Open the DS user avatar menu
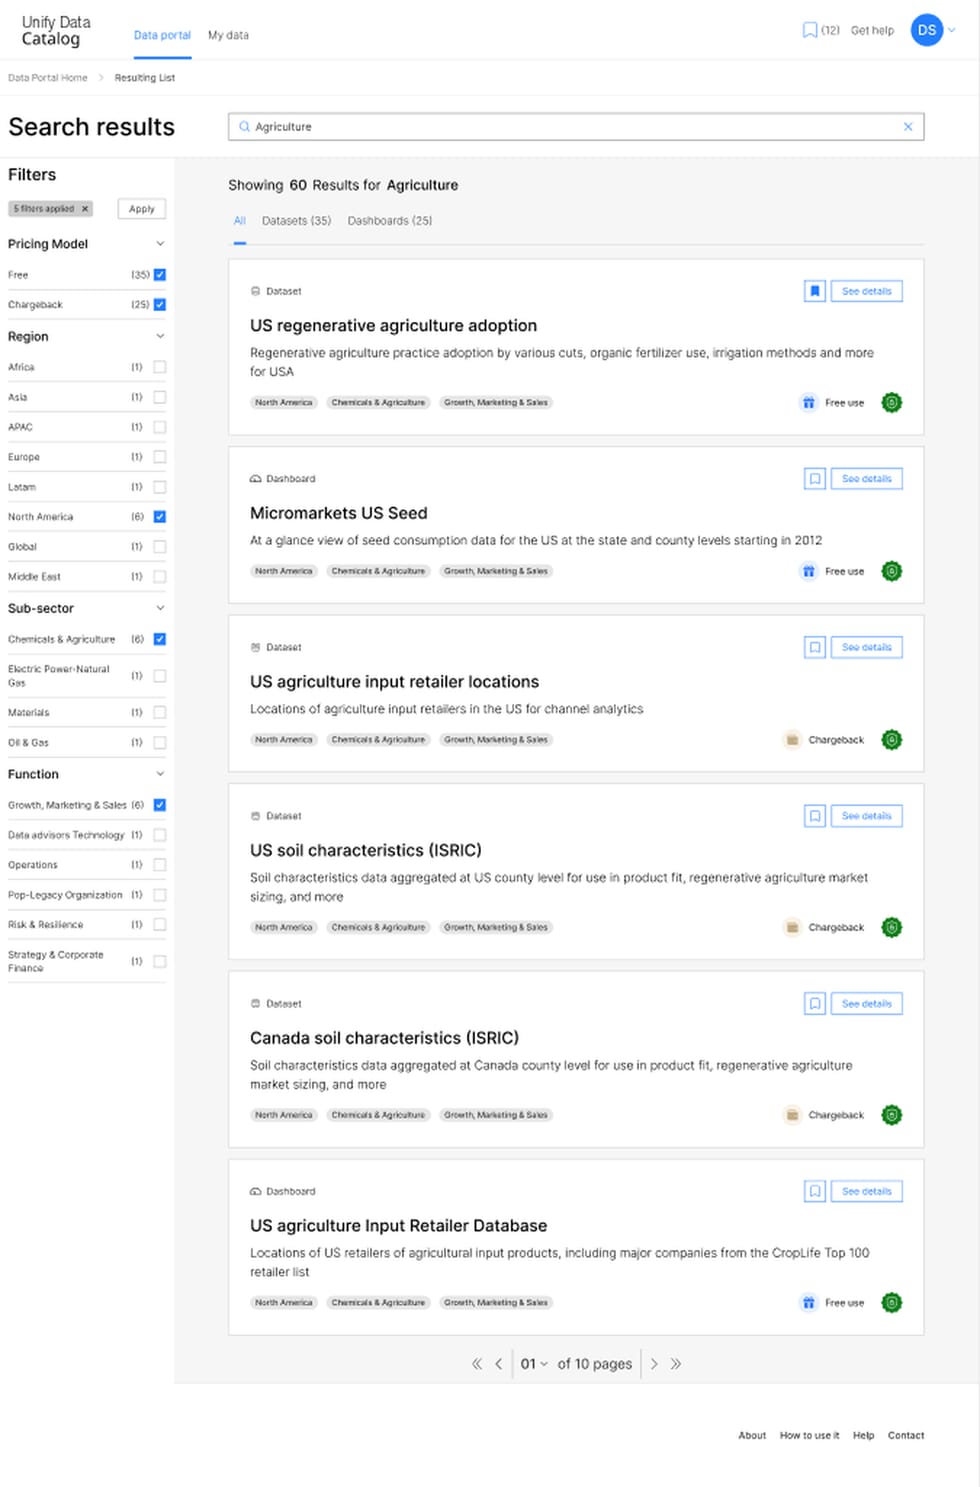The image size is (980, 1487). 927,30
